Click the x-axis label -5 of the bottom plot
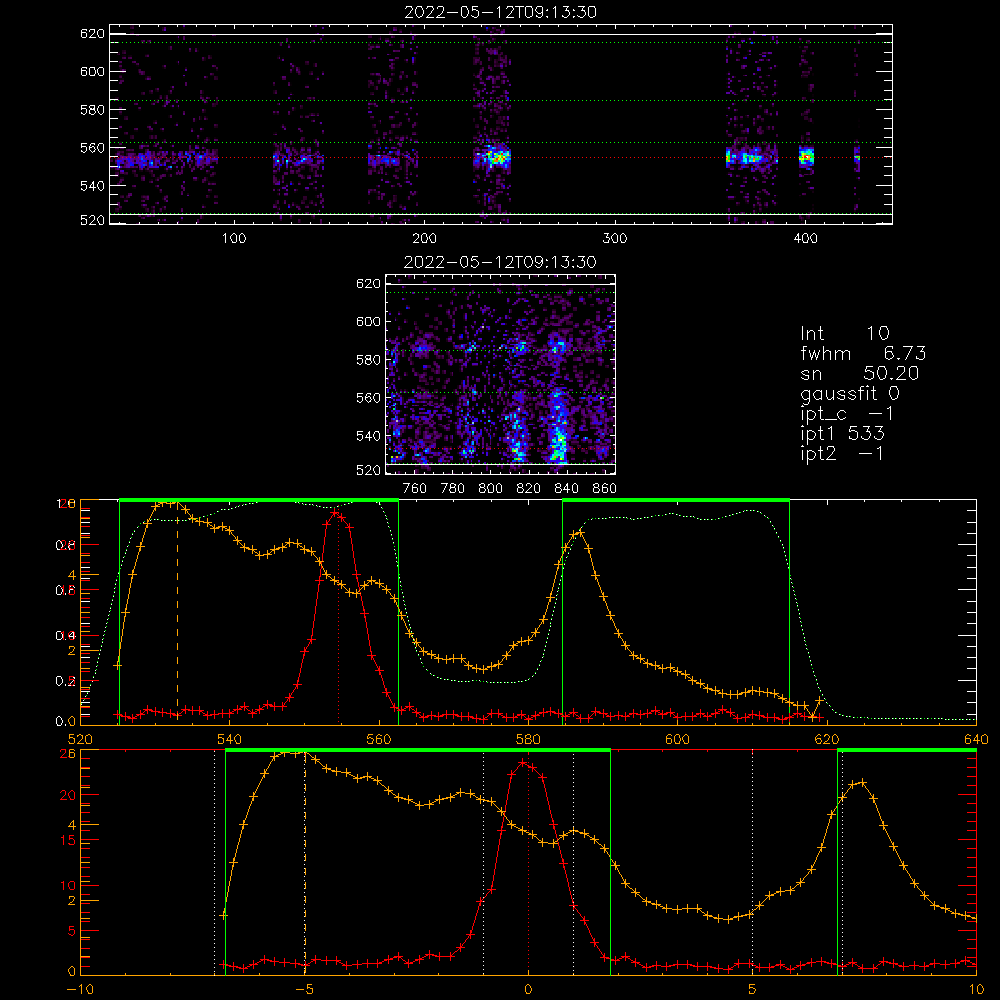The width and height of the screenshot is (1000, 1000). coord(305,990)
